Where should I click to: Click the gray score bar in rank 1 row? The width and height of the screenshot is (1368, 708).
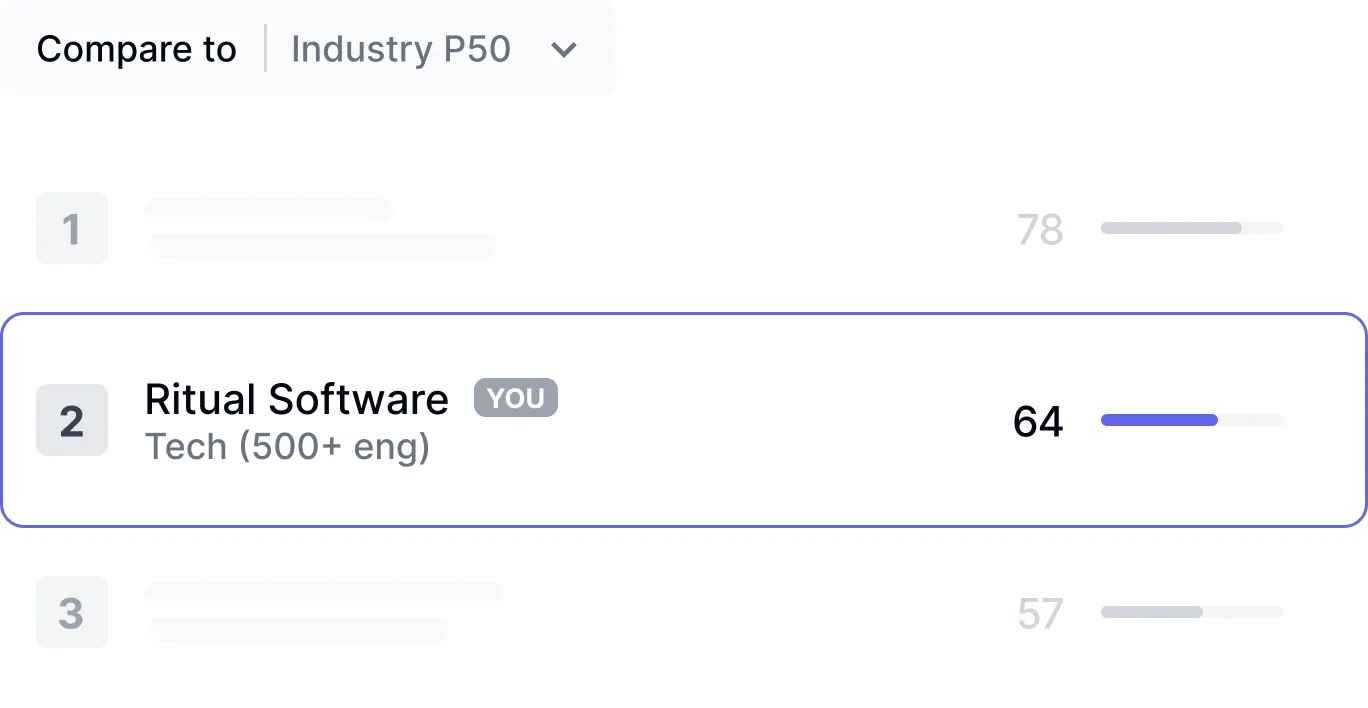pyautogui.click(x=1171, y=228)
